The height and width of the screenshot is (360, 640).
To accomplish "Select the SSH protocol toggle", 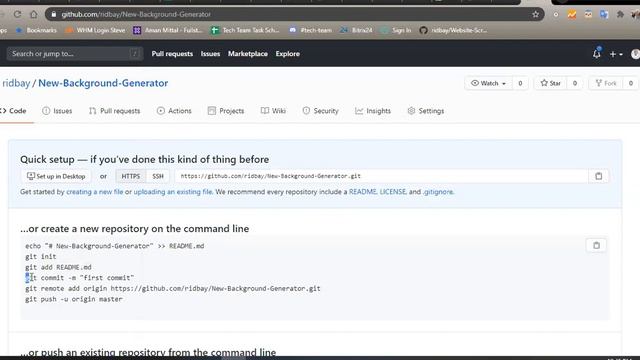I will coord(158,176).
